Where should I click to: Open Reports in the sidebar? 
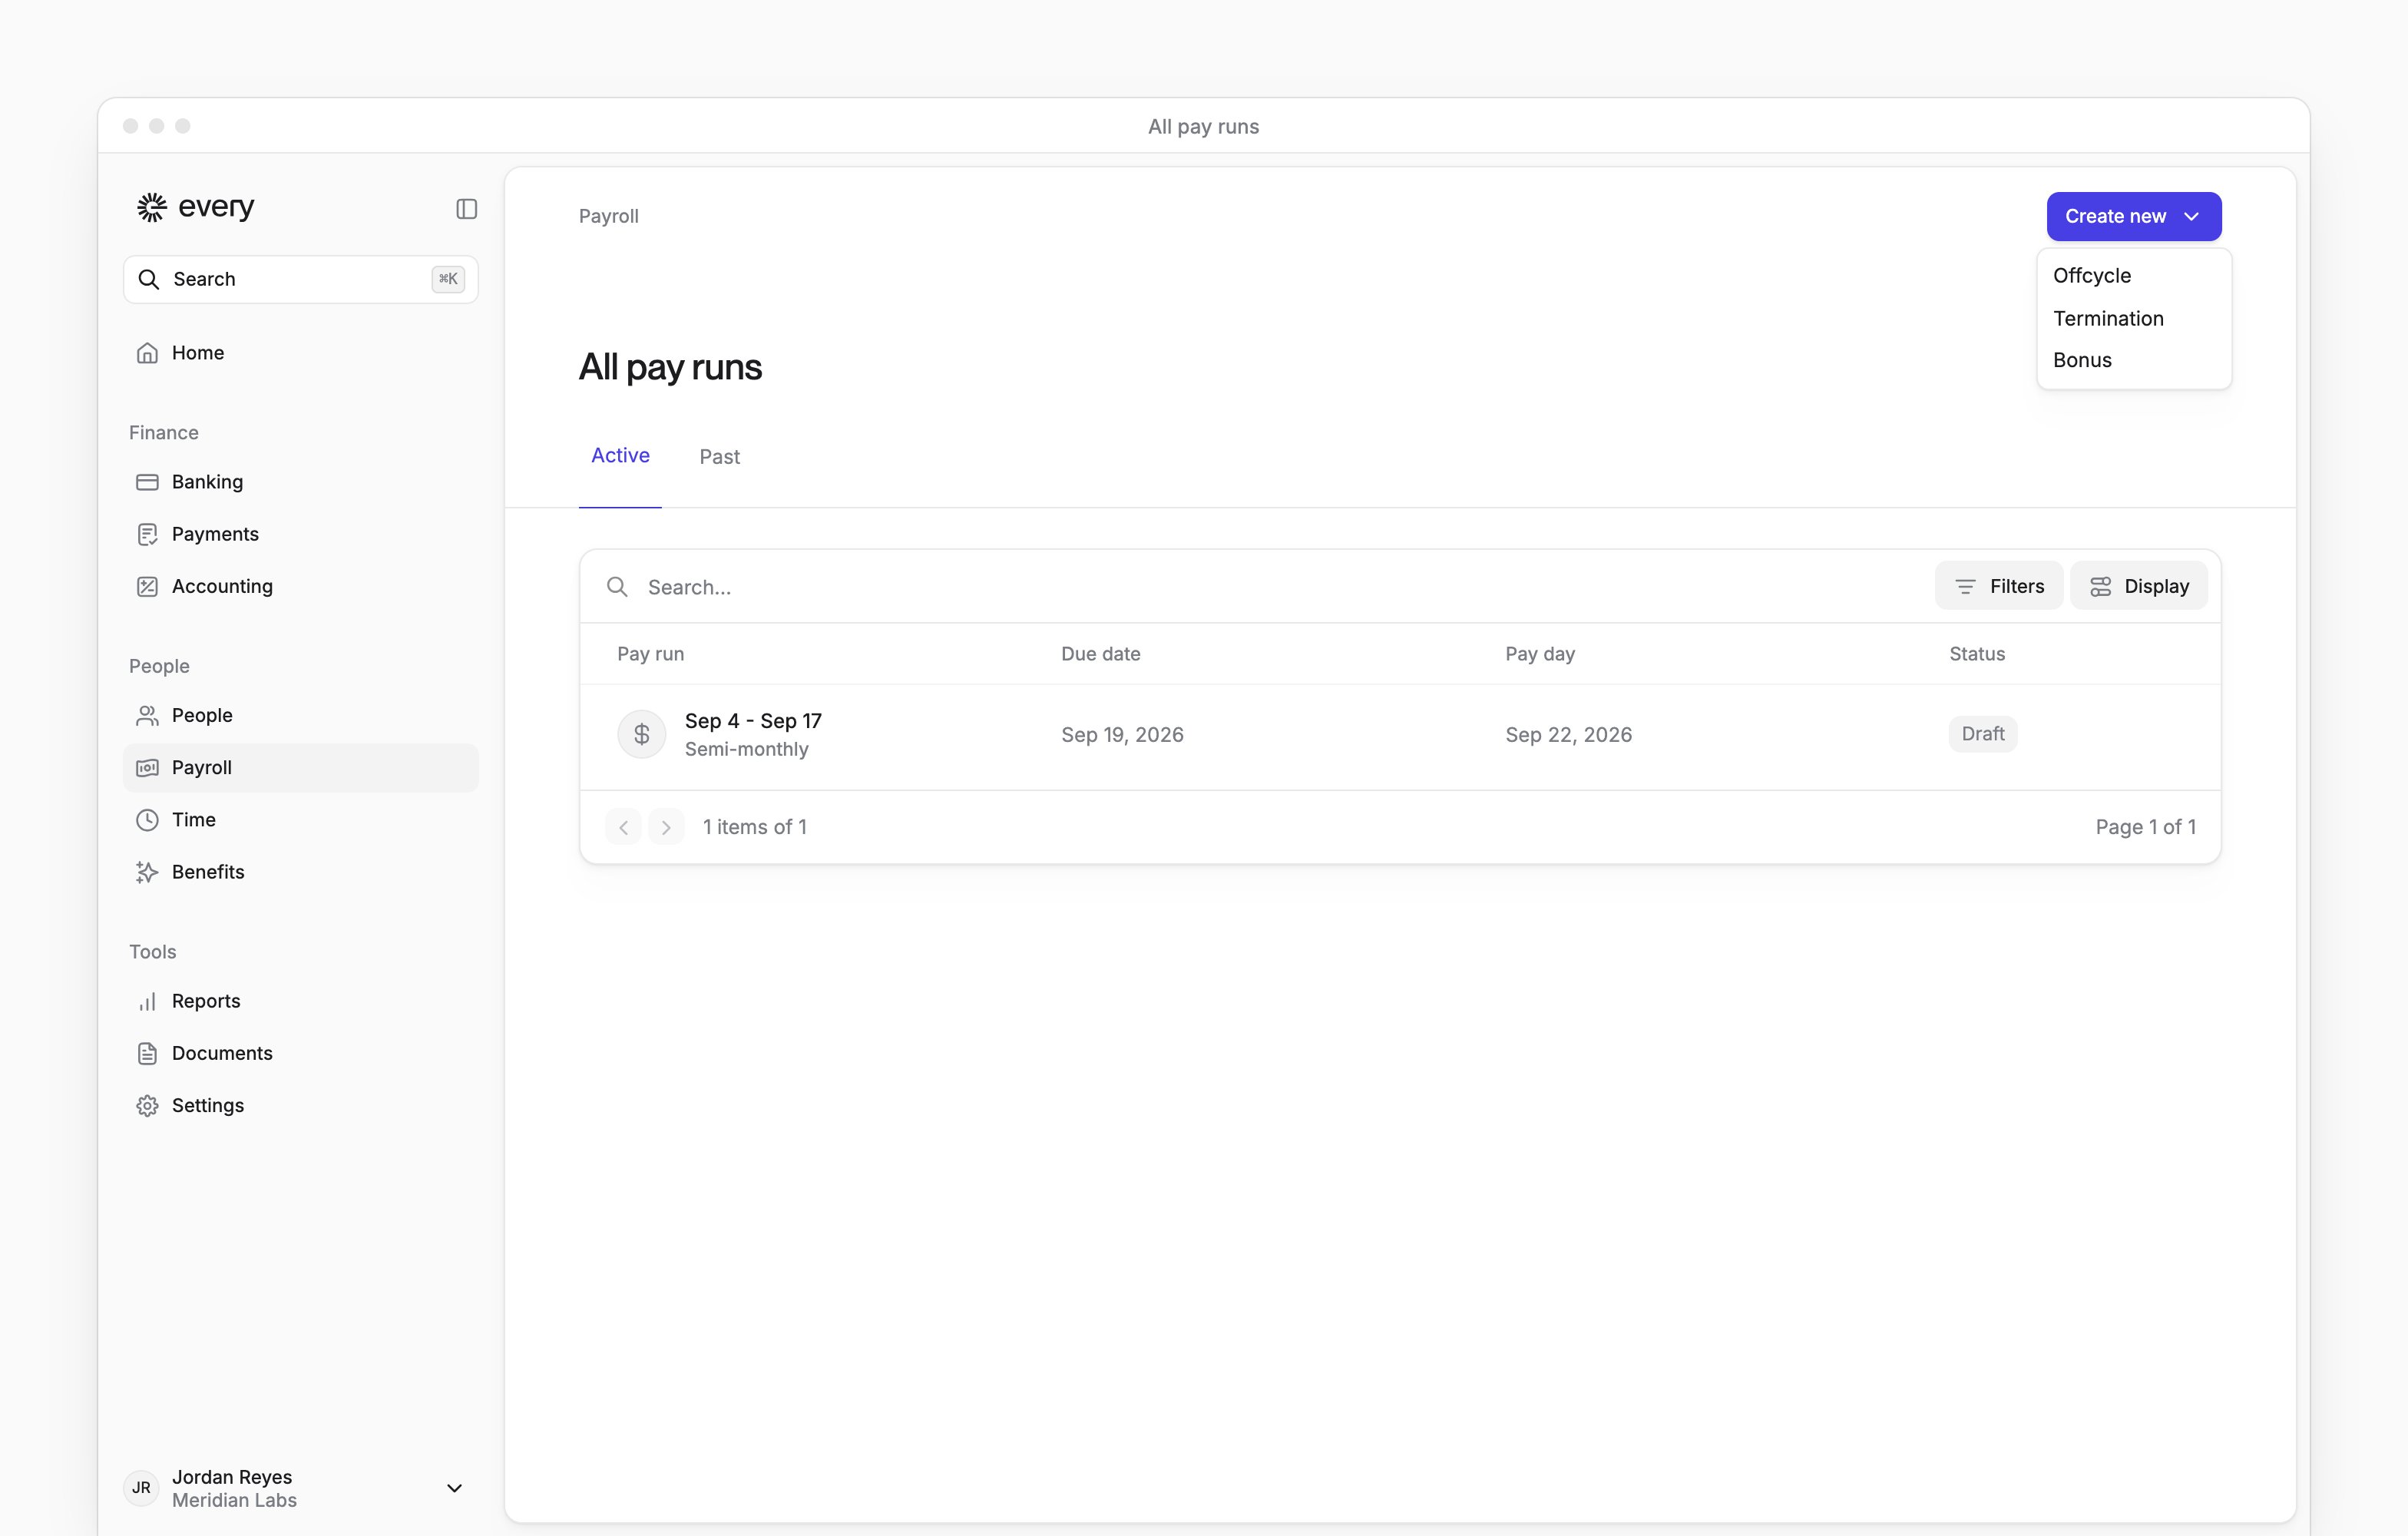click(301, 1001)
